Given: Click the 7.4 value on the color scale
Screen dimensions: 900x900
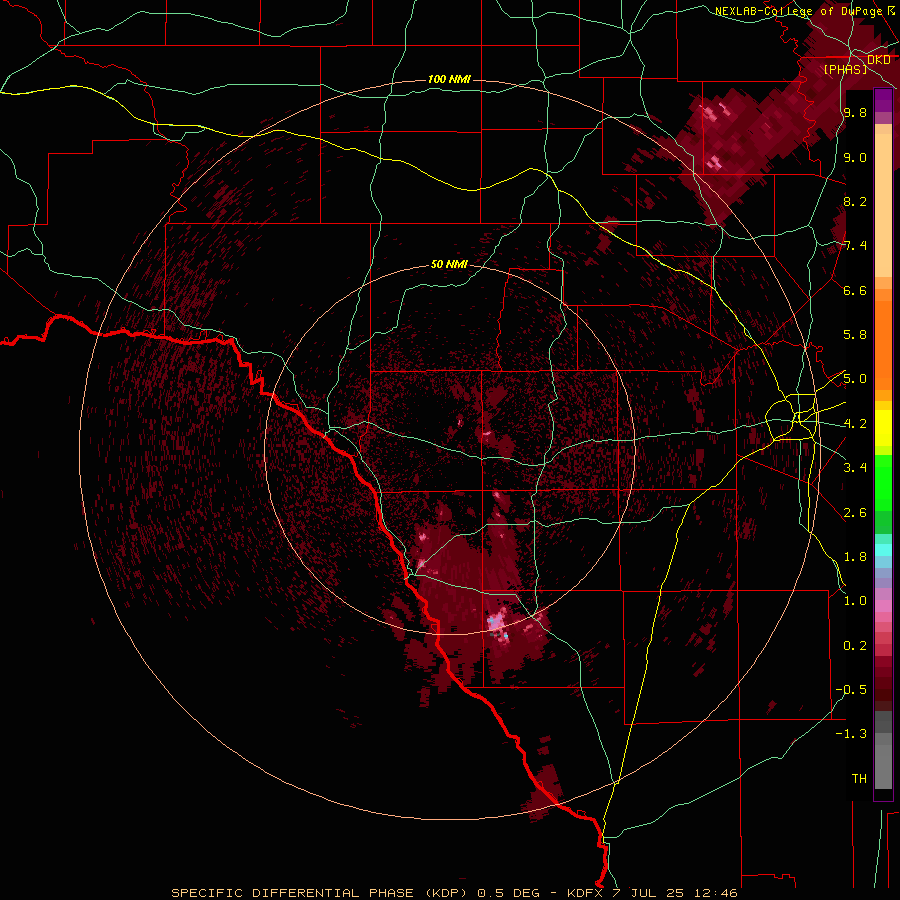Looking at the screenshot, I should (855, 246).
